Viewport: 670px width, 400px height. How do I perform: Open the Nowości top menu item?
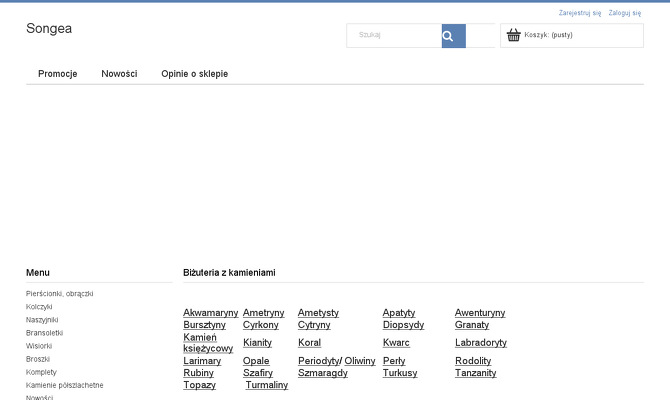coord(119,74)
